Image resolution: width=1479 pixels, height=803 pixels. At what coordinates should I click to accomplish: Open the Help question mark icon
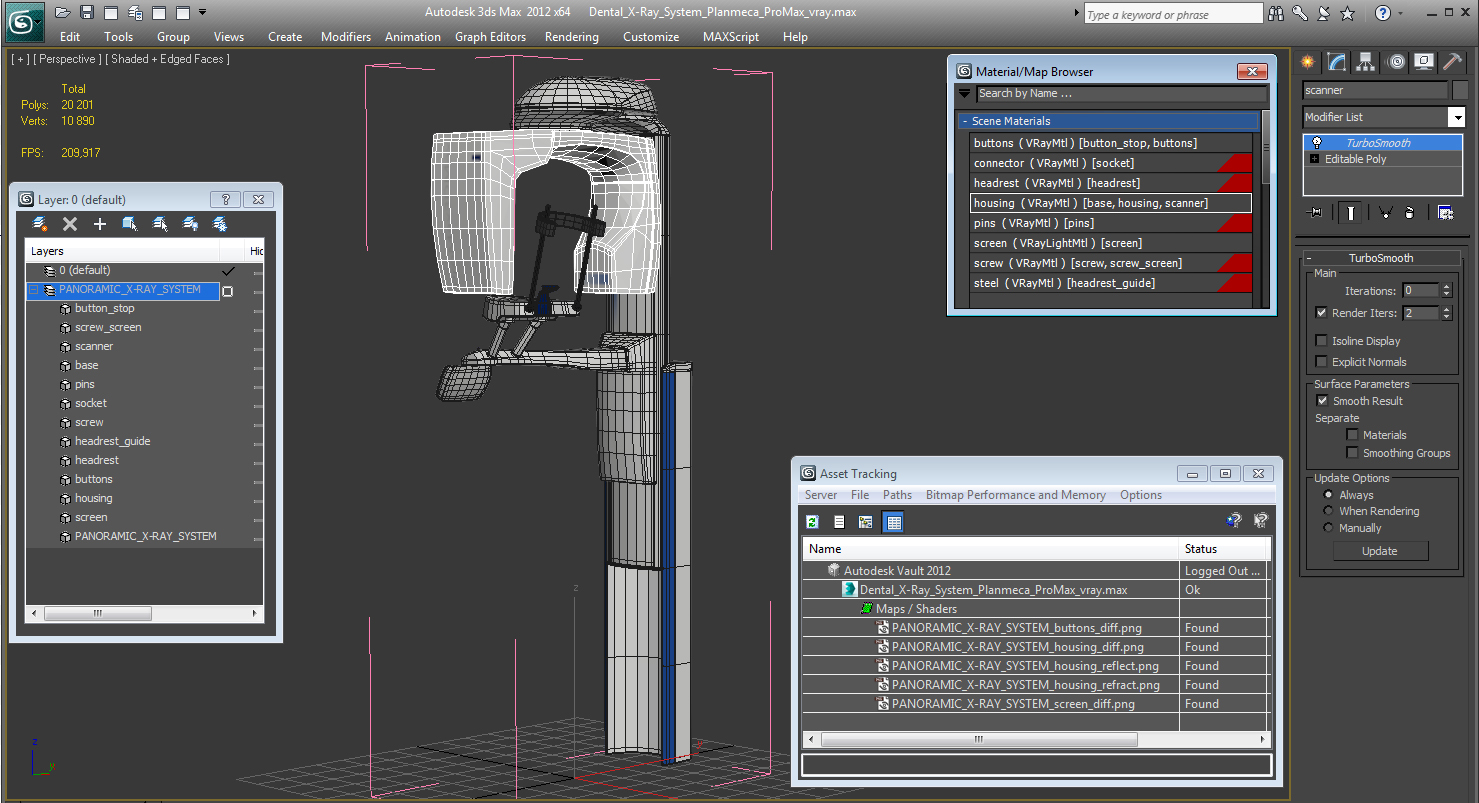(x=1383, y=13)
